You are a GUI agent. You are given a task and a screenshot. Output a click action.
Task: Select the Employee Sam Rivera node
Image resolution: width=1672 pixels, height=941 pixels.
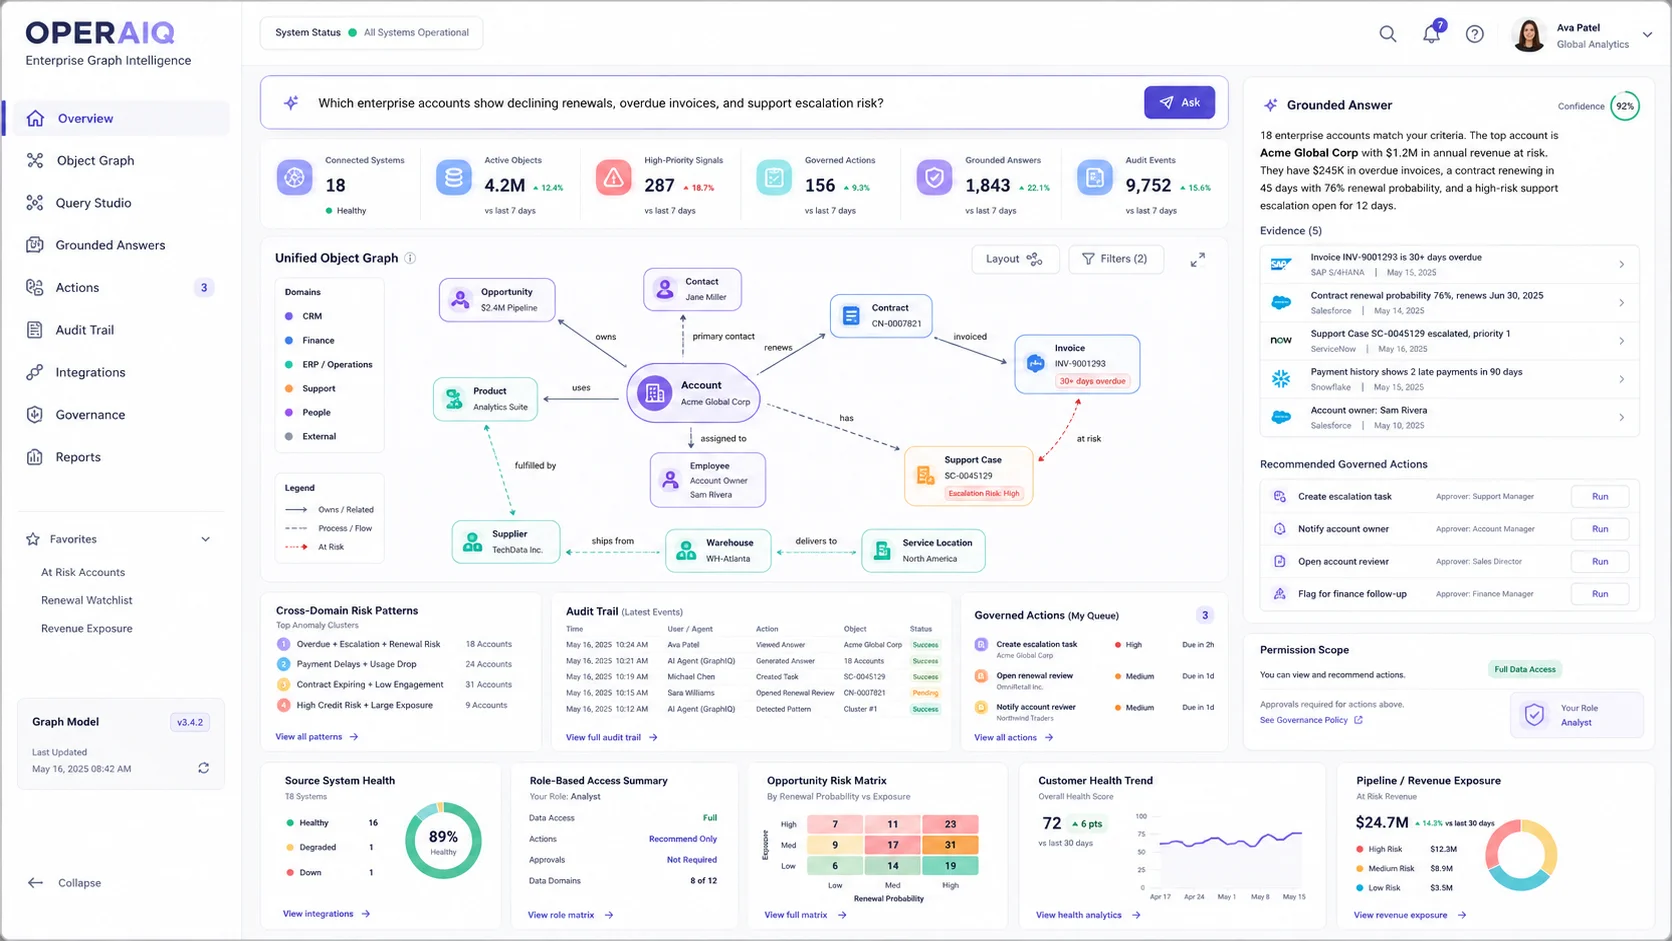pyautogui.click(x=708, y=480)
